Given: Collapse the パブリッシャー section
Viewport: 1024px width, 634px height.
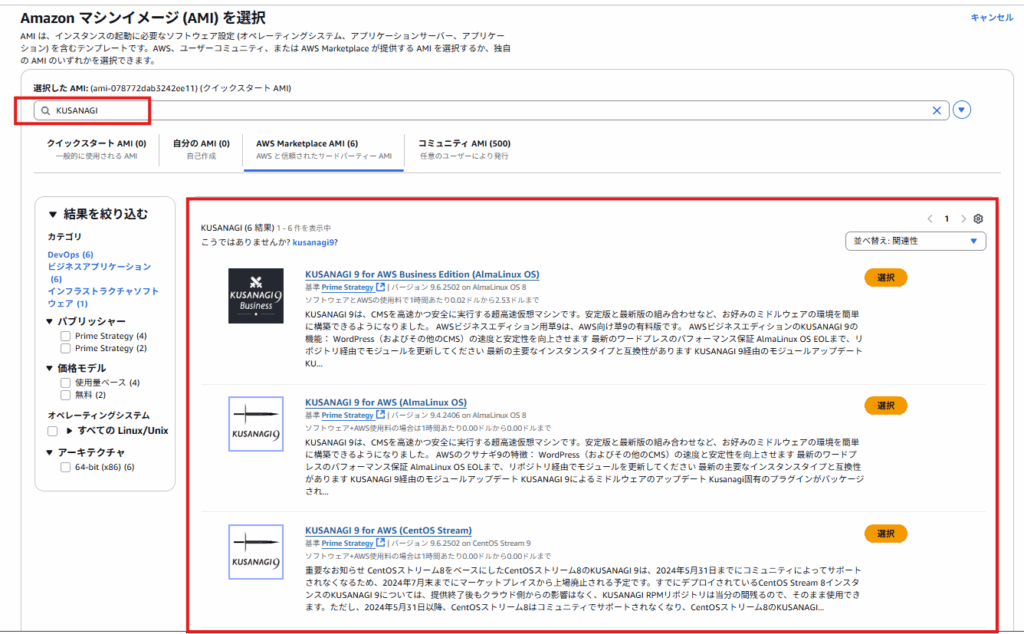Looking at the screenshot, I should 50,321.
